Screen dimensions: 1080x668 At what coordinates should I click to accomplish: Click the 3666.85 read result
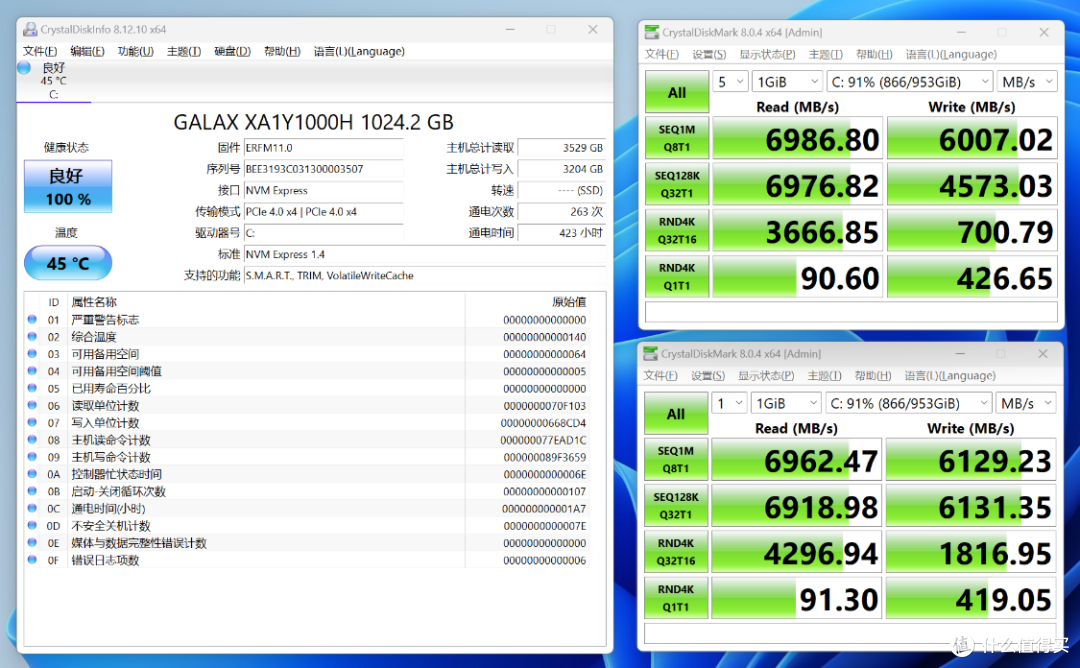[x=797, y=231]
